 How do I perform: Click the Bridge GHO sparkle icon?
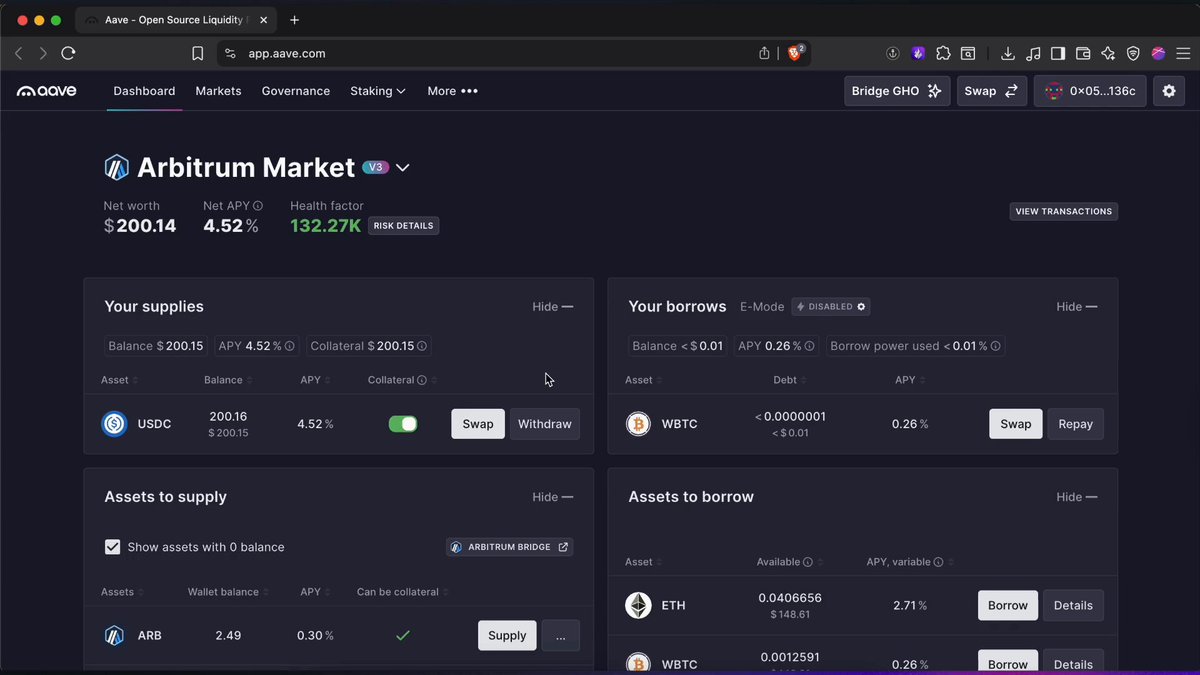point(934,91)
